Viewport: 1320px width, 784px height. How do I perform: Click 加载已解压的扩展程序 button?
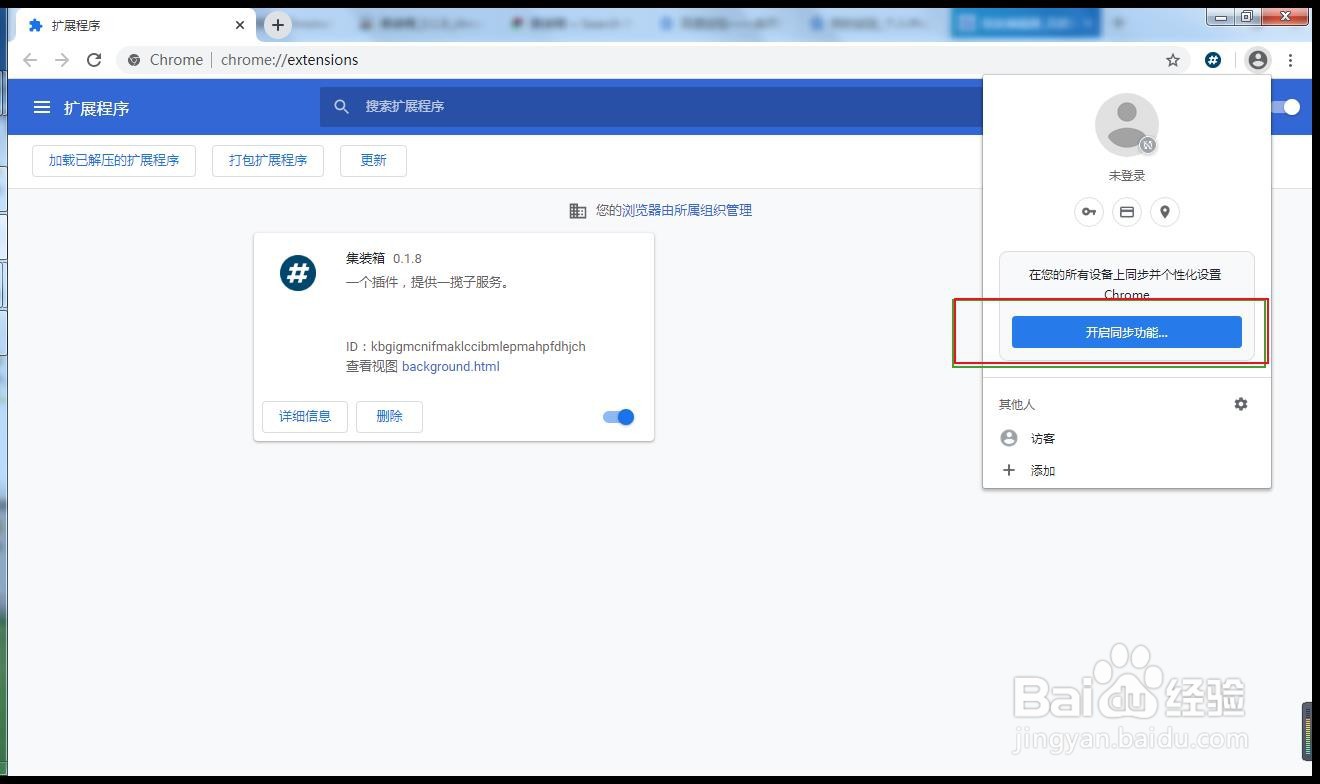coord(114,160)
